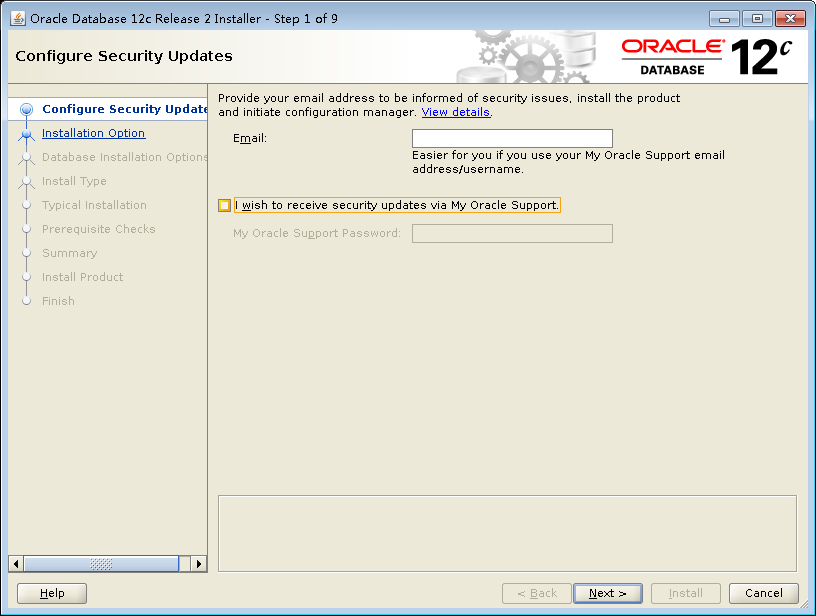Click the Prerequisite Checks step
This screenshot has height=616, width=816.
99,229
